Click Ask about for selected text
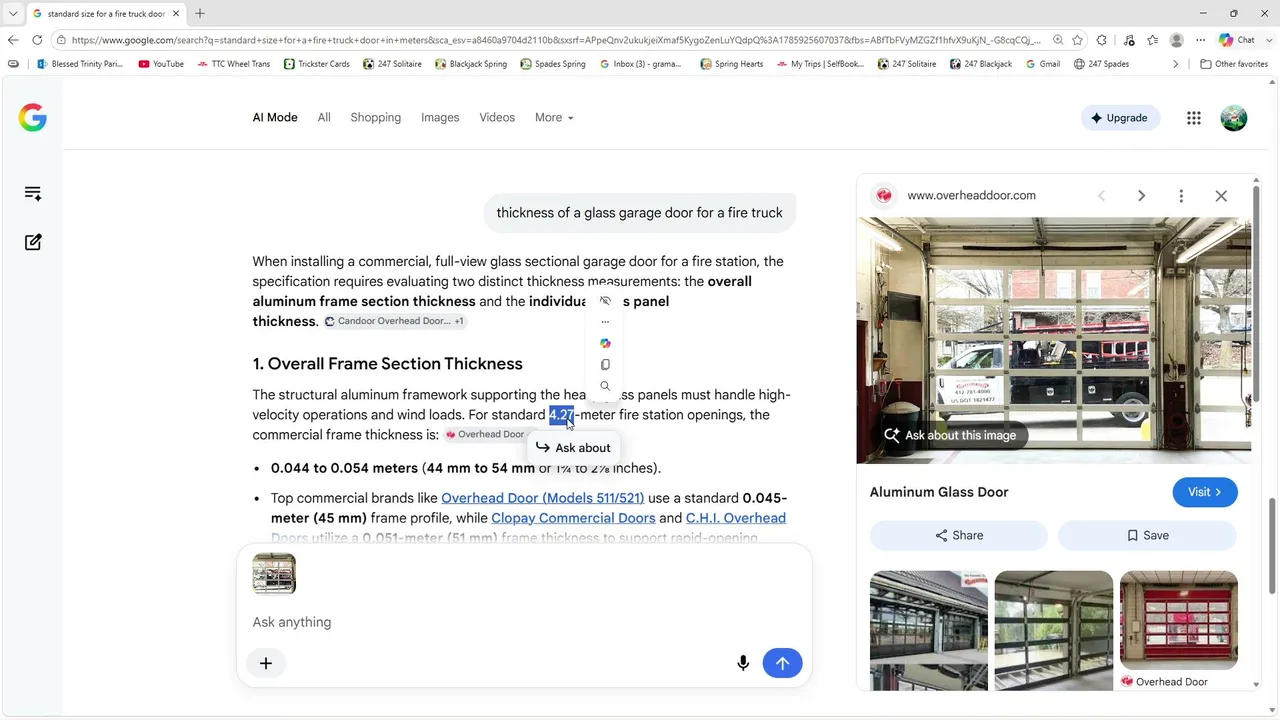The image size is (1280, 720). [x=572, y=448]
